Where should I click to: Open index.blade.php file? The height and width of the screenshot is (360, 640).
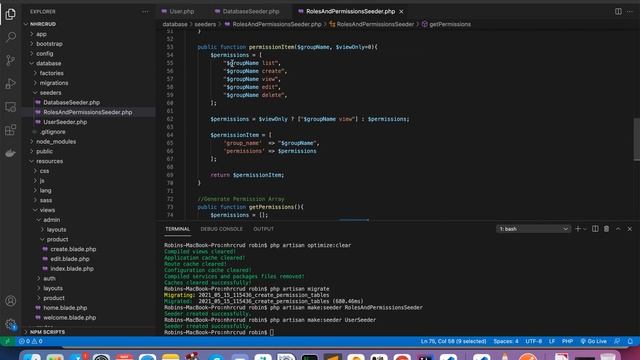(72, 269)
